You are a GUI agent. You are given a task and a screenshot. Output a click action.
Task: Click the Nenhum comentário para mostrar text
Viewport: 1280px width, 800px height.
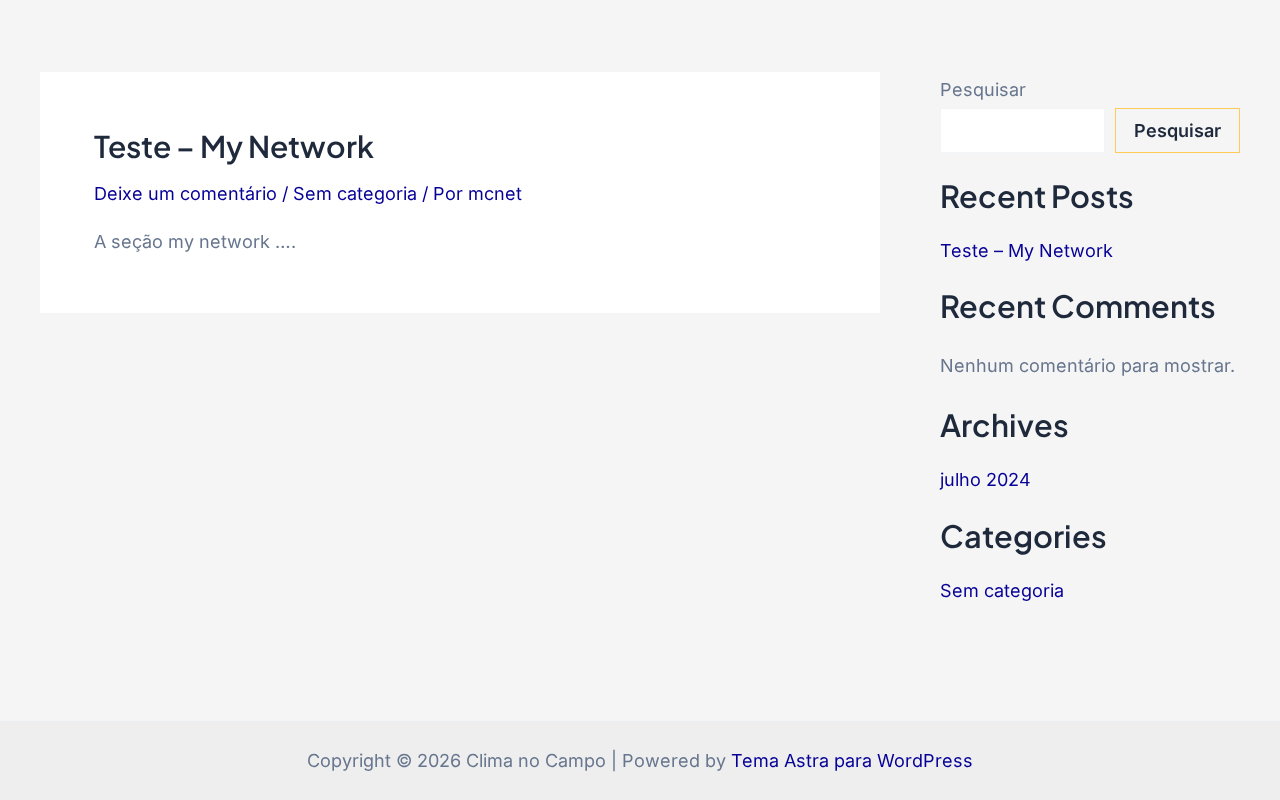1087,366
